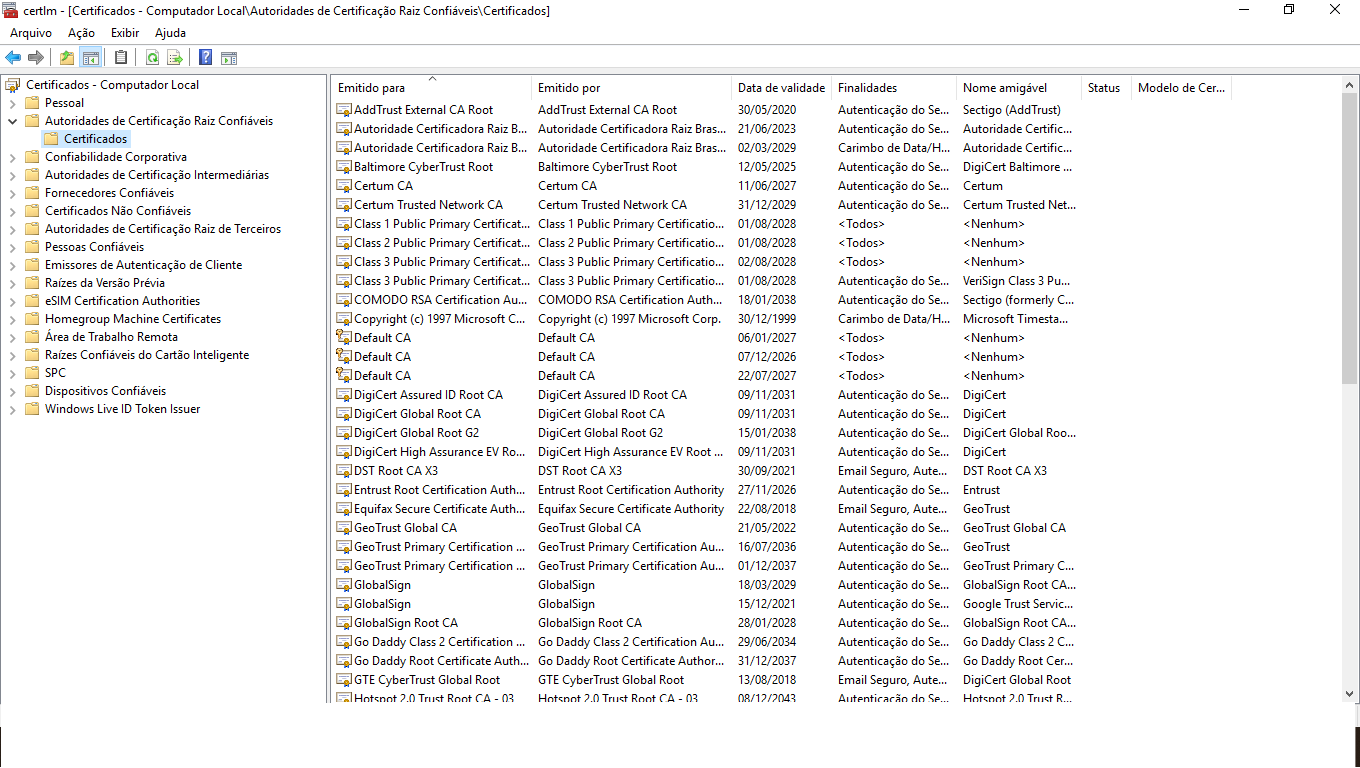Expand the Confiabilidade Corporativa tree node
This screenshot has height=768, width=1360.
click(12, 157)
